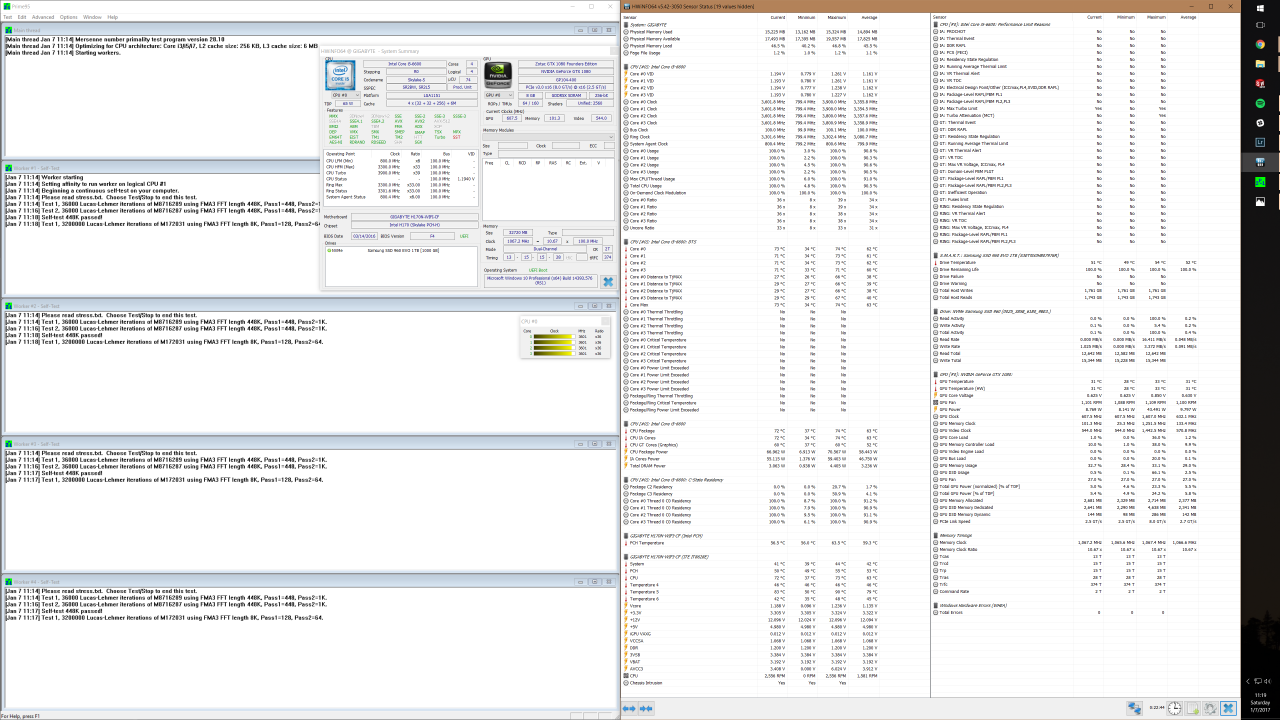
Task: Open the sensor settings gear icon
Action: pos(1210,708)
